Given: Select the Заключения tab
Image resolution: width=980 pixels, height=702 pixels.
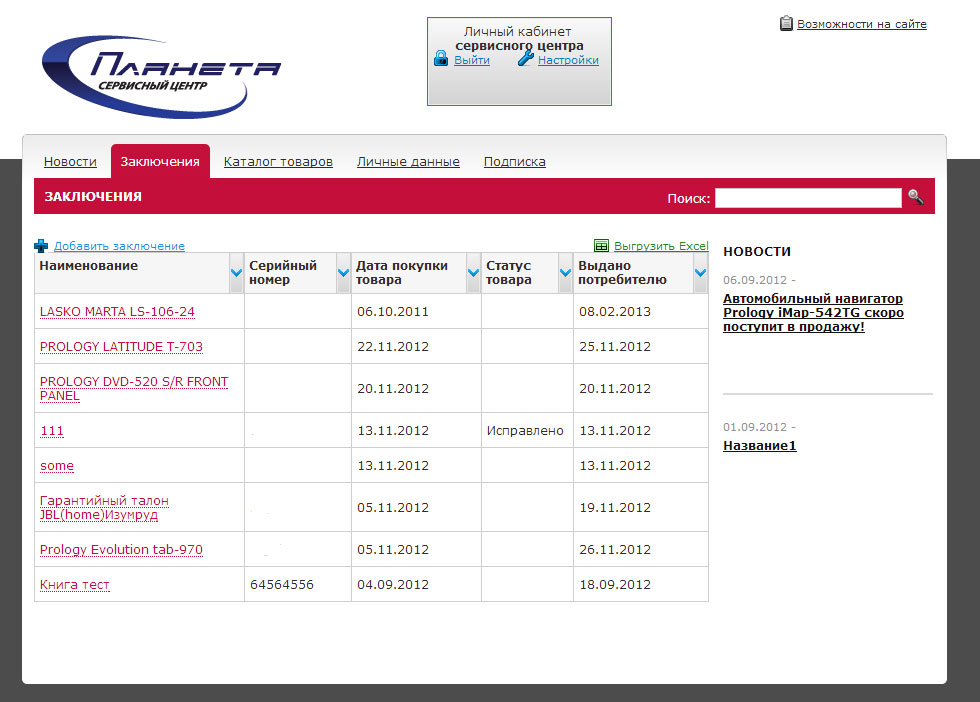Looking at the screenshot, I should (x=160, y=161).
